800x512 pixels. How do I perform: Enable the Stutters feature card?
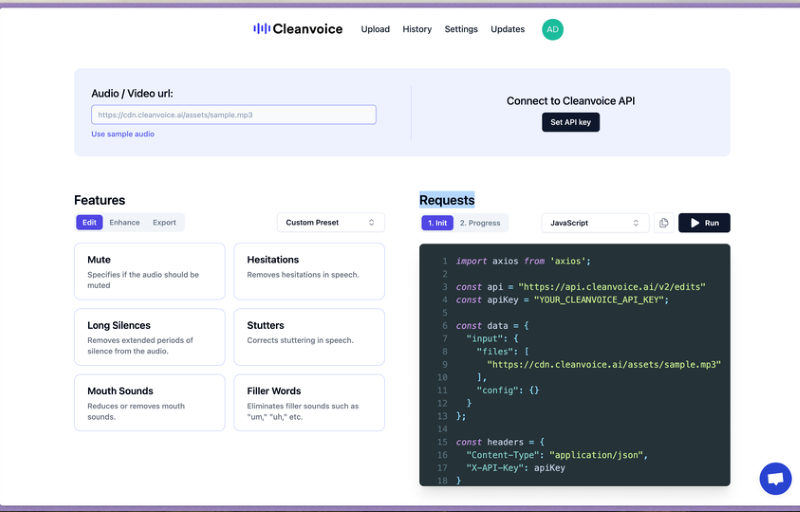(x=309, y=337)
